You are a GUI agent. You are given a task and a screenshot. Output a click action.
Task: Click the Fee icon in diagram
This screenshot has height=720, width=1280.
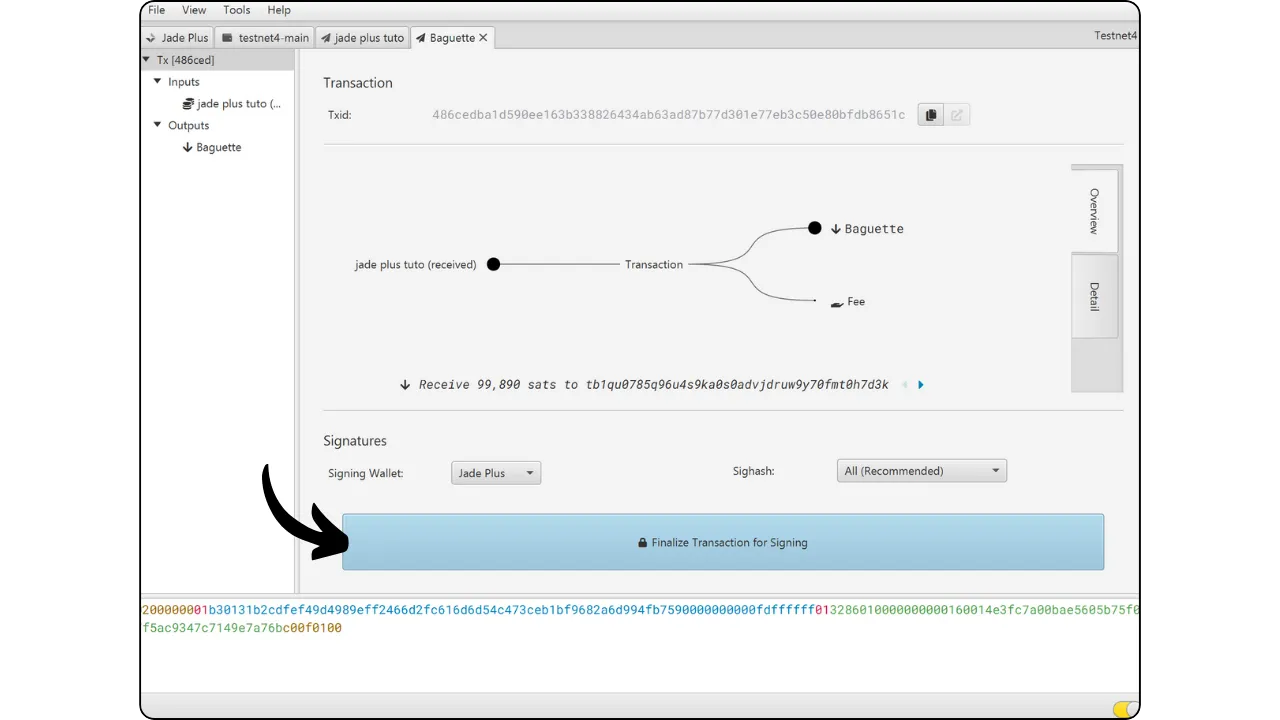pyautogui.click(x=837, y=303)
